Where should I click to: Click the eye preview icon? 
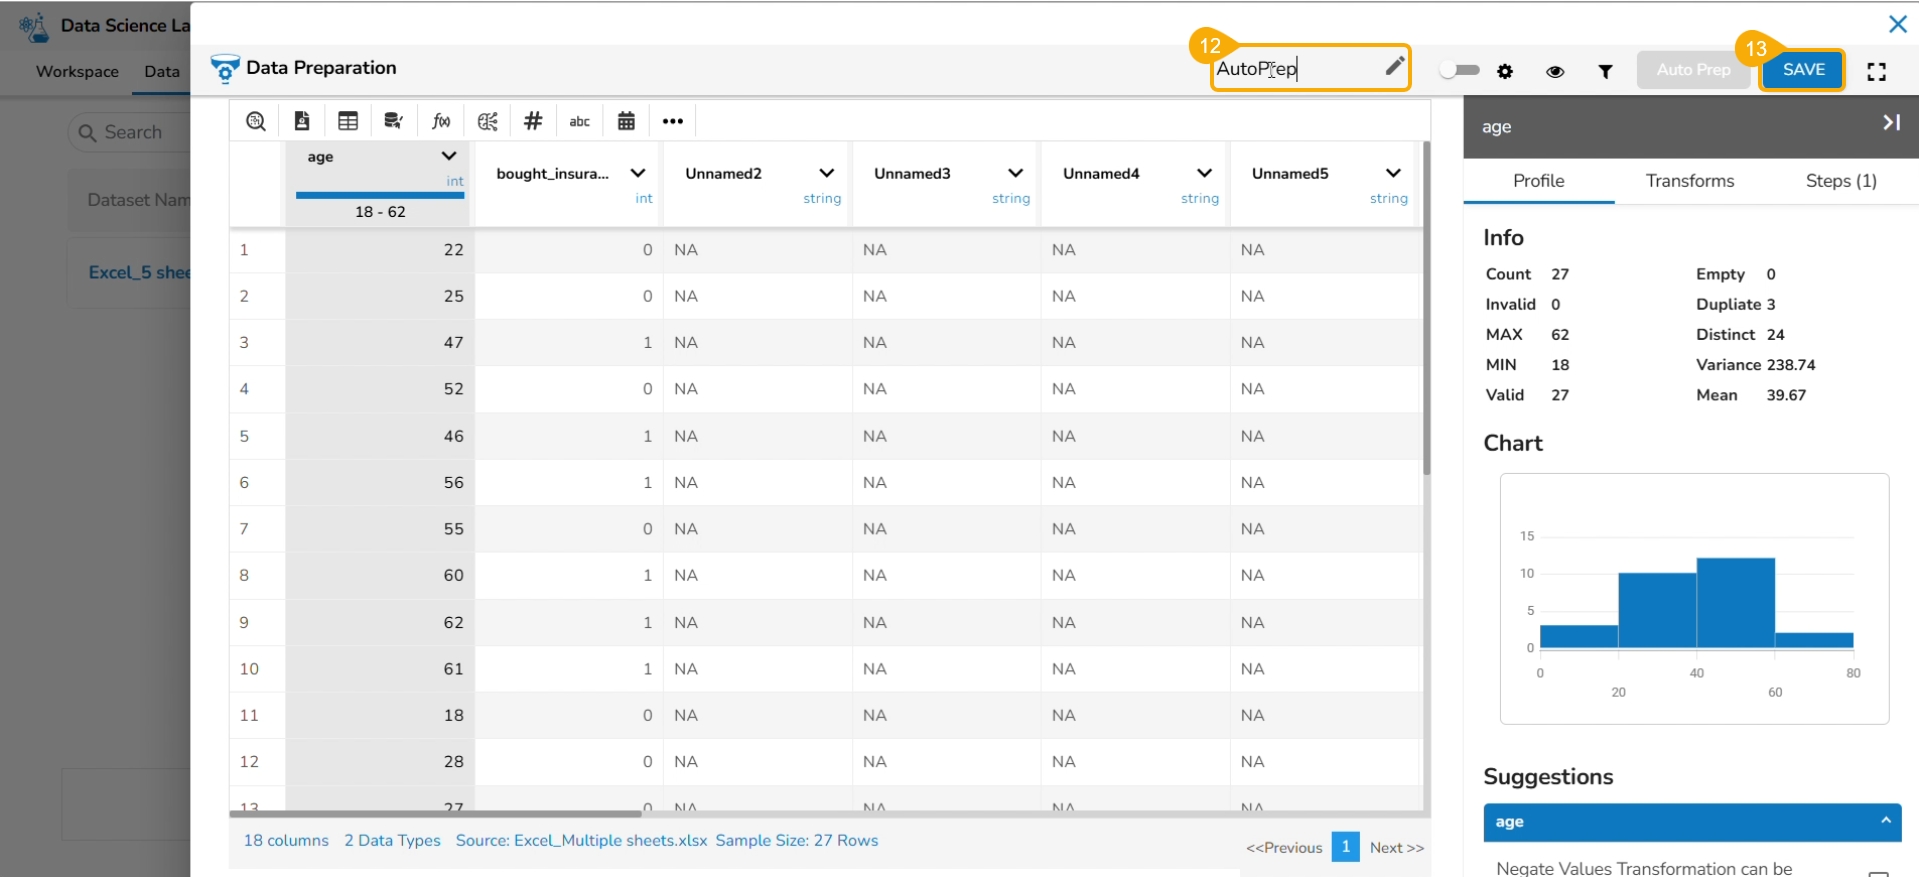(1555, 71)
